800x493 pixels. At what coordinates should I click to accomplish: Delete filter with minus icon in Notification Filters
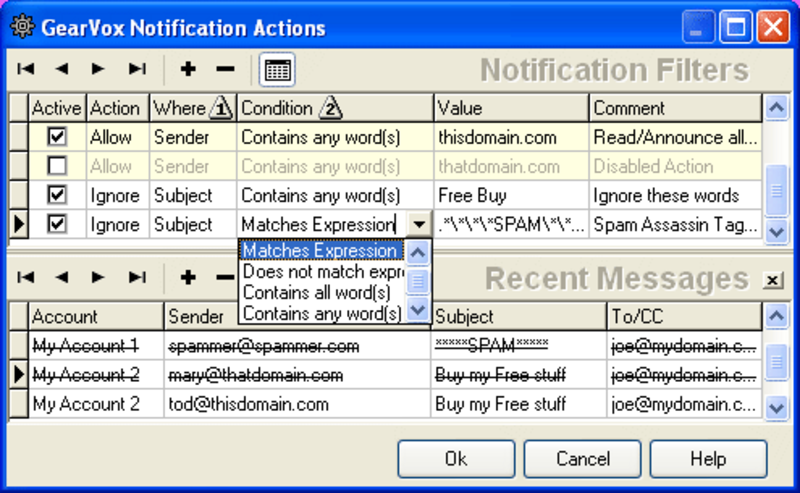(225, 69)
